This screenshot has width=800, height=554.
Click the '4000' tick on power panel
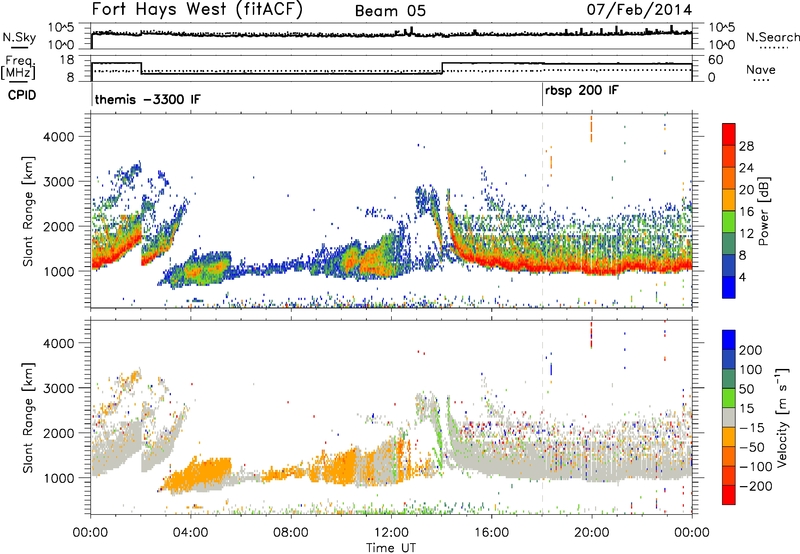pyautogui.click(x=58, y=137)
